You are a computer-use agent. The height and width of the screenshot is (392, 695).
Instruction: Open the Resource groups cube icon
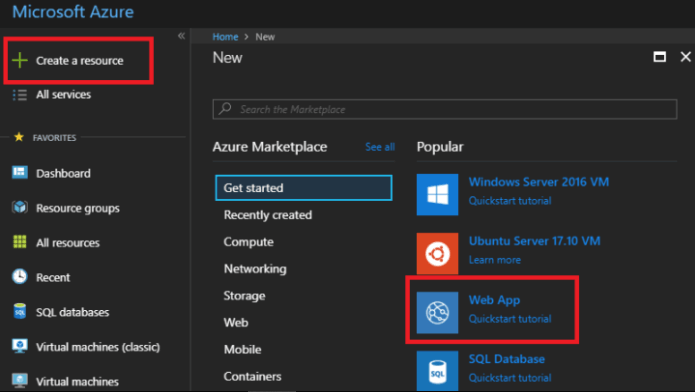click(20, 207)
